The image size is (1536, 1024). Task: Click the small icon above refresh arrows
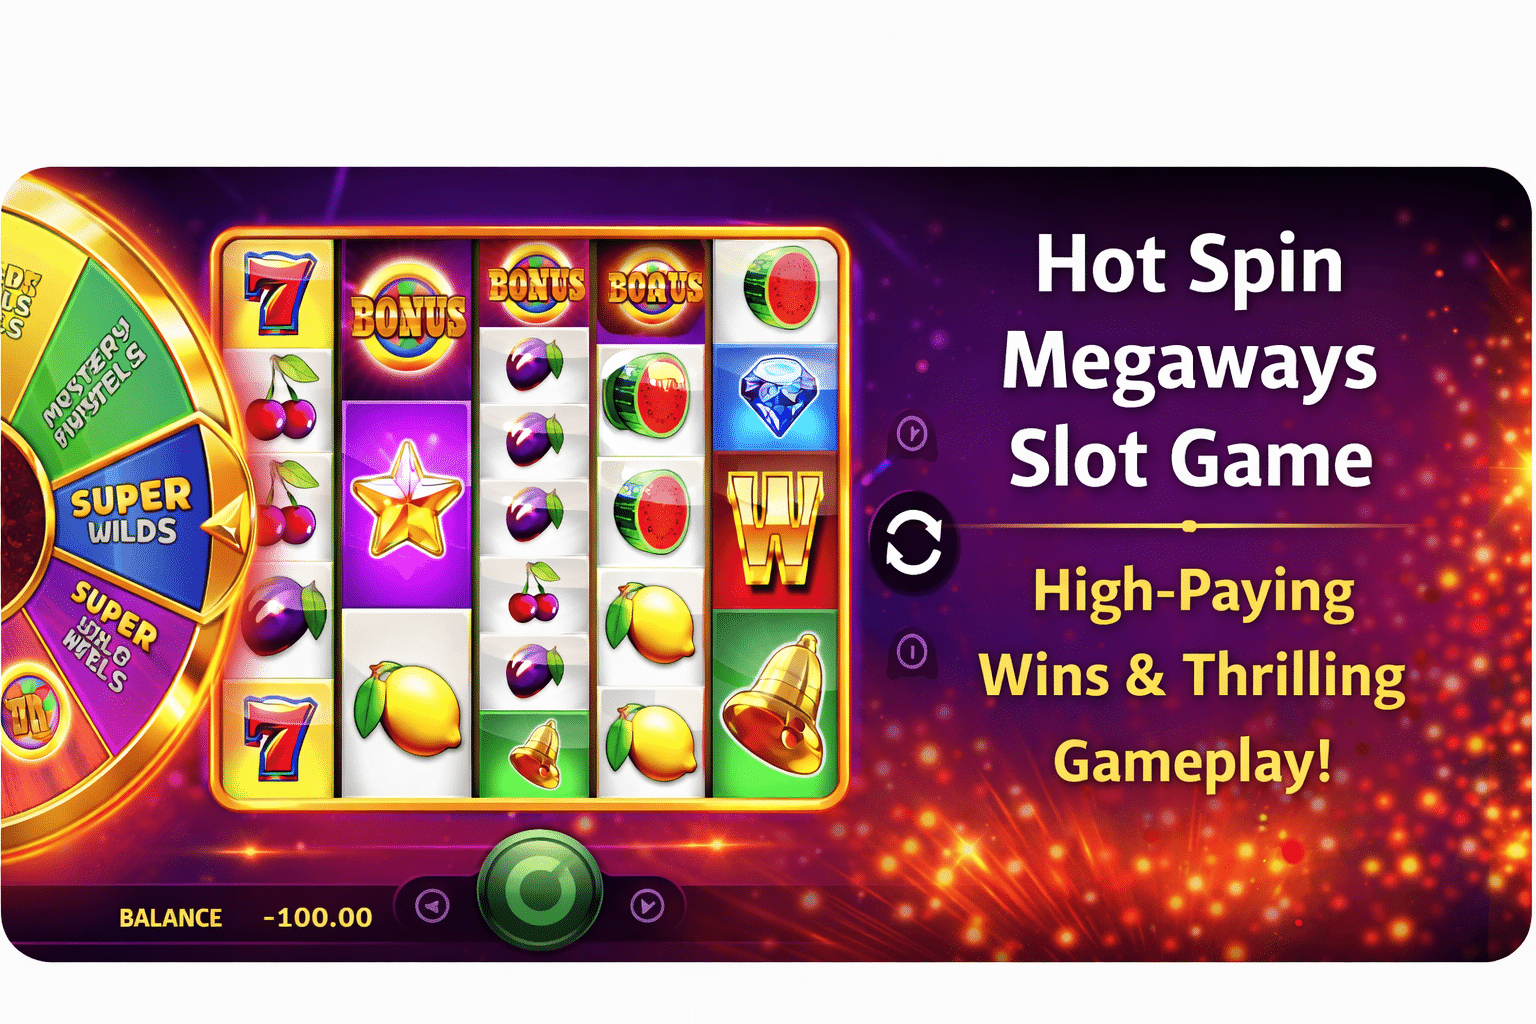[912, 434]
